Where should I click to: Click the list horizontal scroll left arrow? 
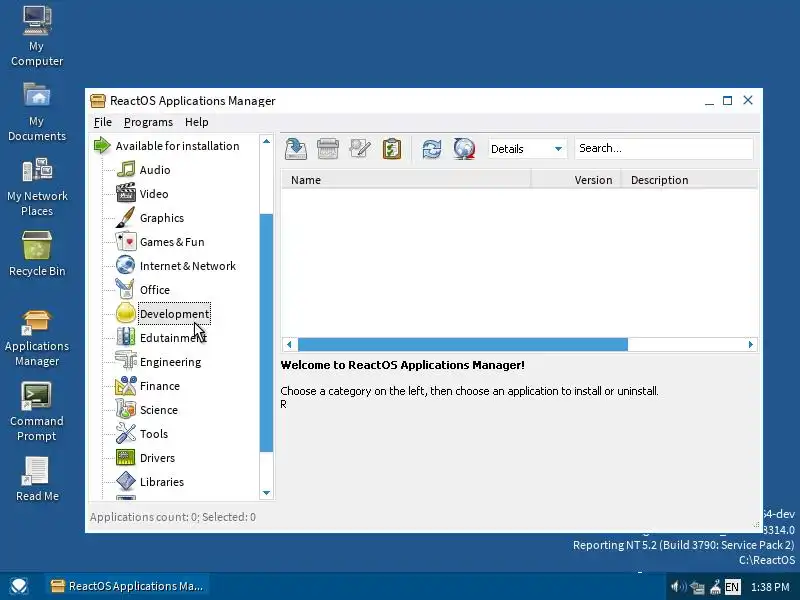point(289,344)
